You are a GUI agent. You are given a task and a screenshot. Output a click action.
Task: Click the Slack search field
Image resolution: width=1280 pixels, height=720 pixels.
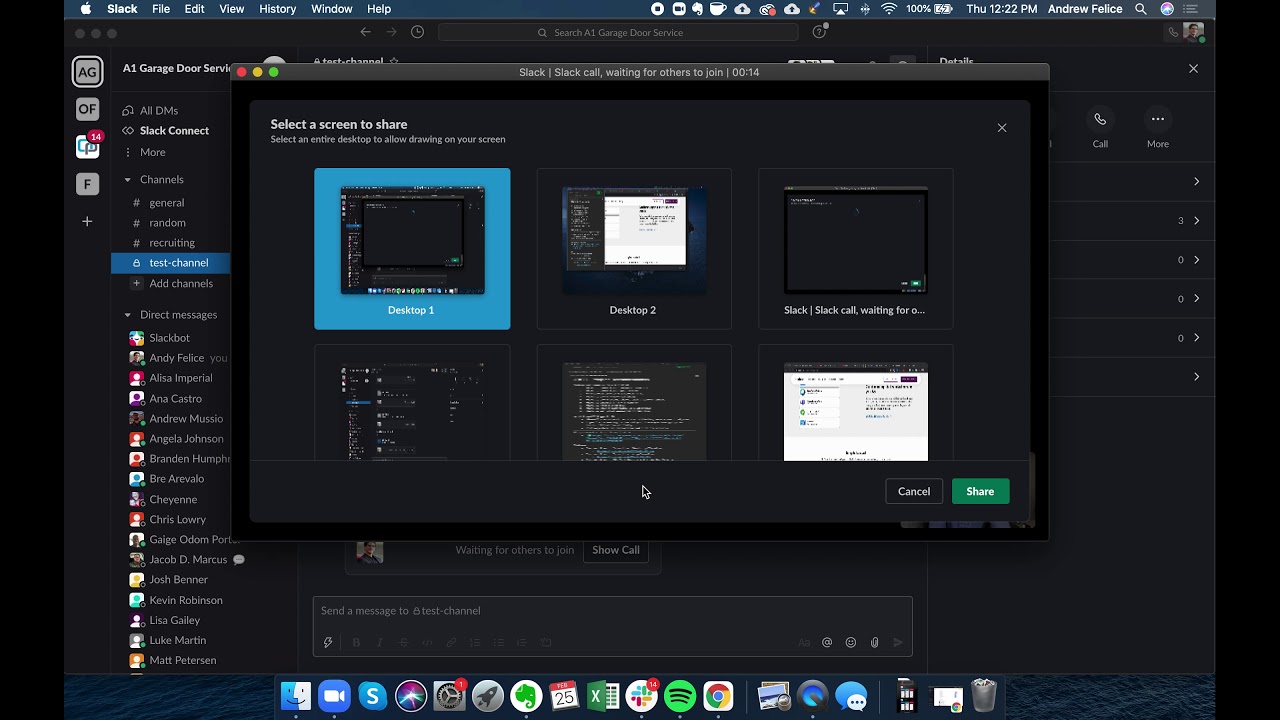pos(618,32)
